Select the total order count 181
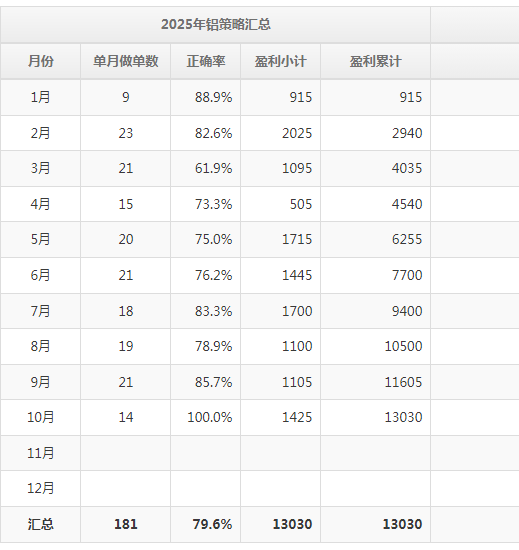This screenshot has height=550, width=519. [x=126, y=524]
